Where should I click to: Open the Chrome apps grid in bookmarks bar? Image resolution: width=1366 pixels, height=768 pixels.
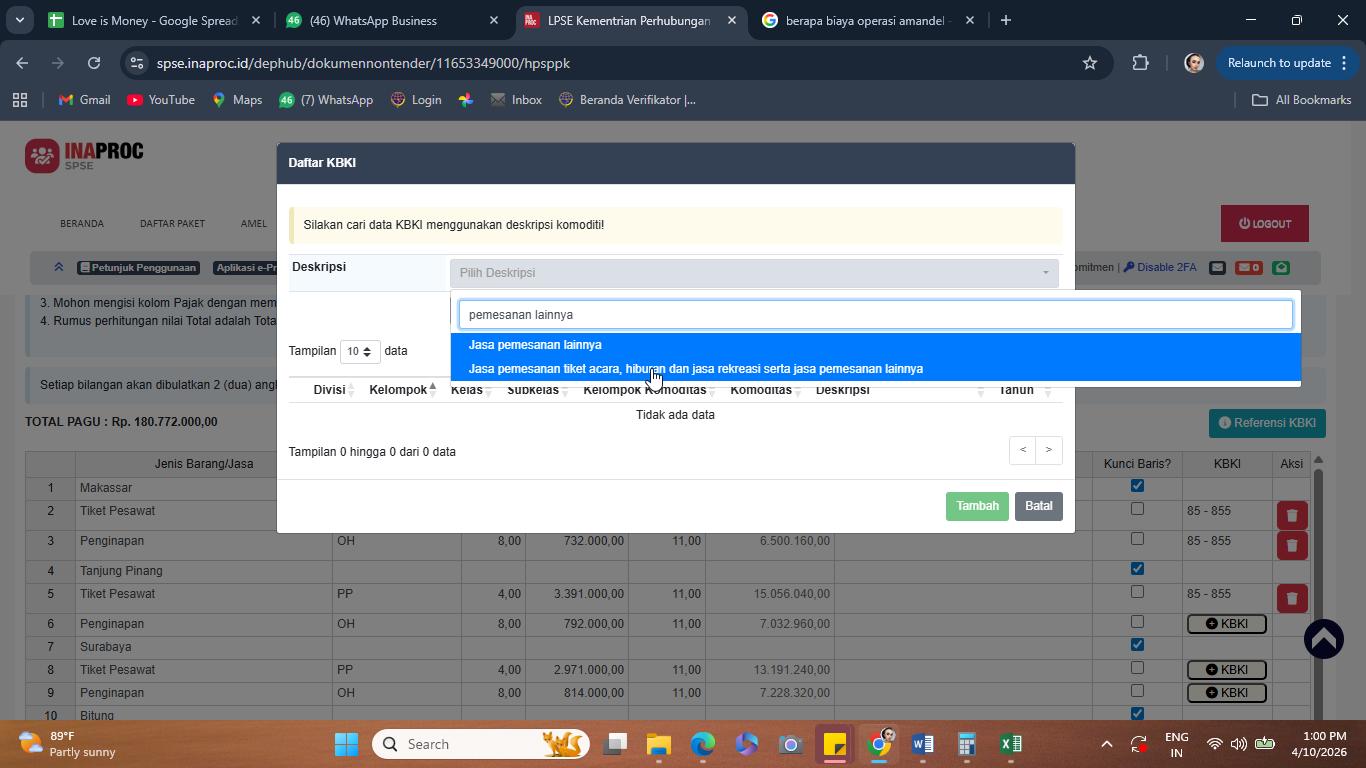tap(20, 100)
